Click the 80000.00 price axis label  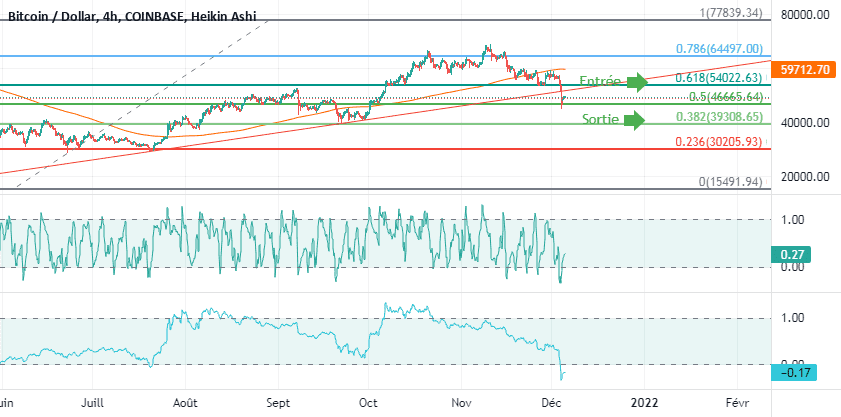(806, 14)
